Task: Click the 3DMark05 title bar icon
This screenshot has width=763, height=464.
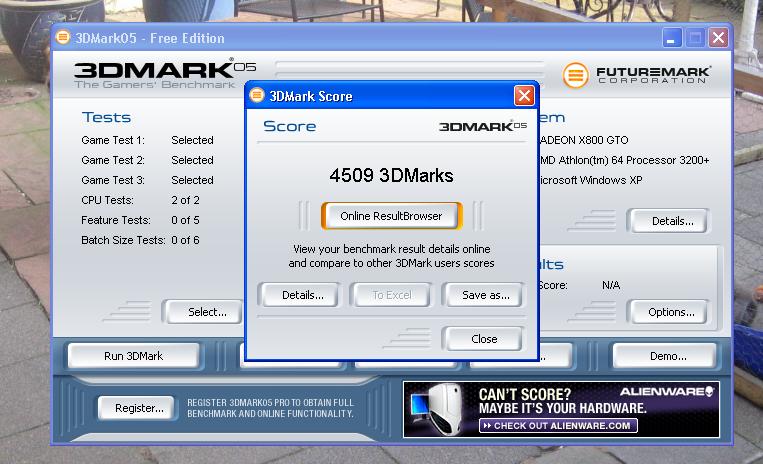Action: point(63,37)
